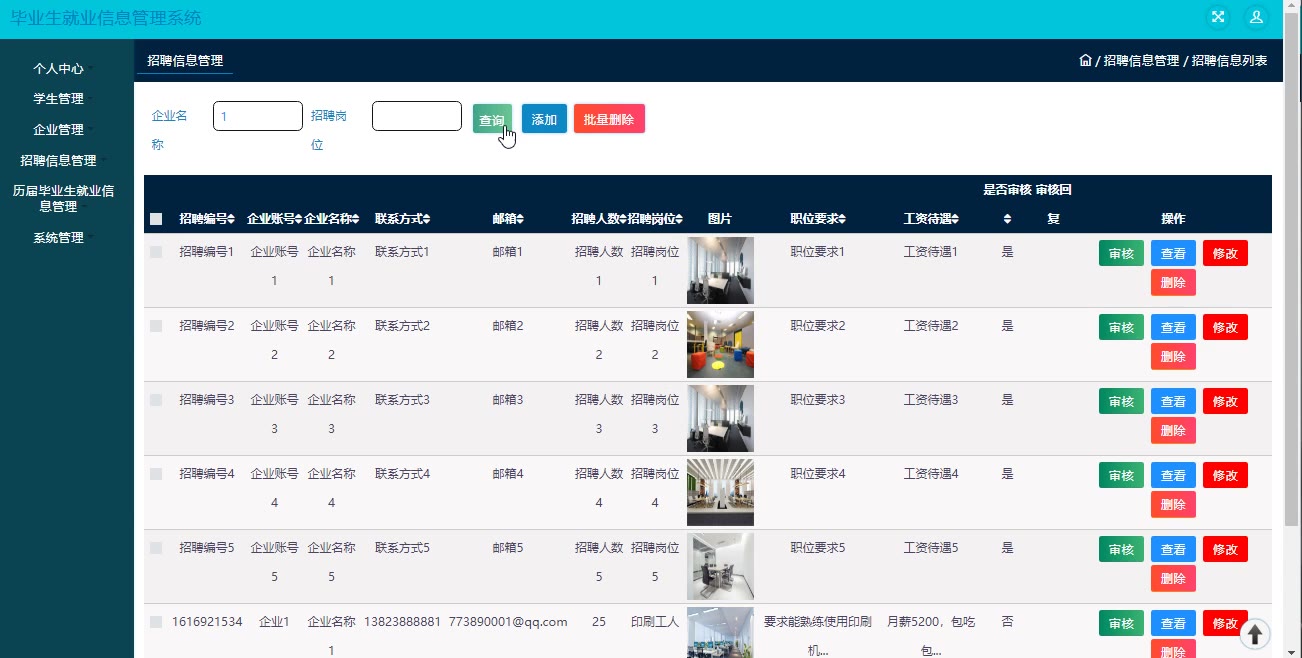
Task: Check the row checkbox for 招聘编号3
Action: pos(156,400)
